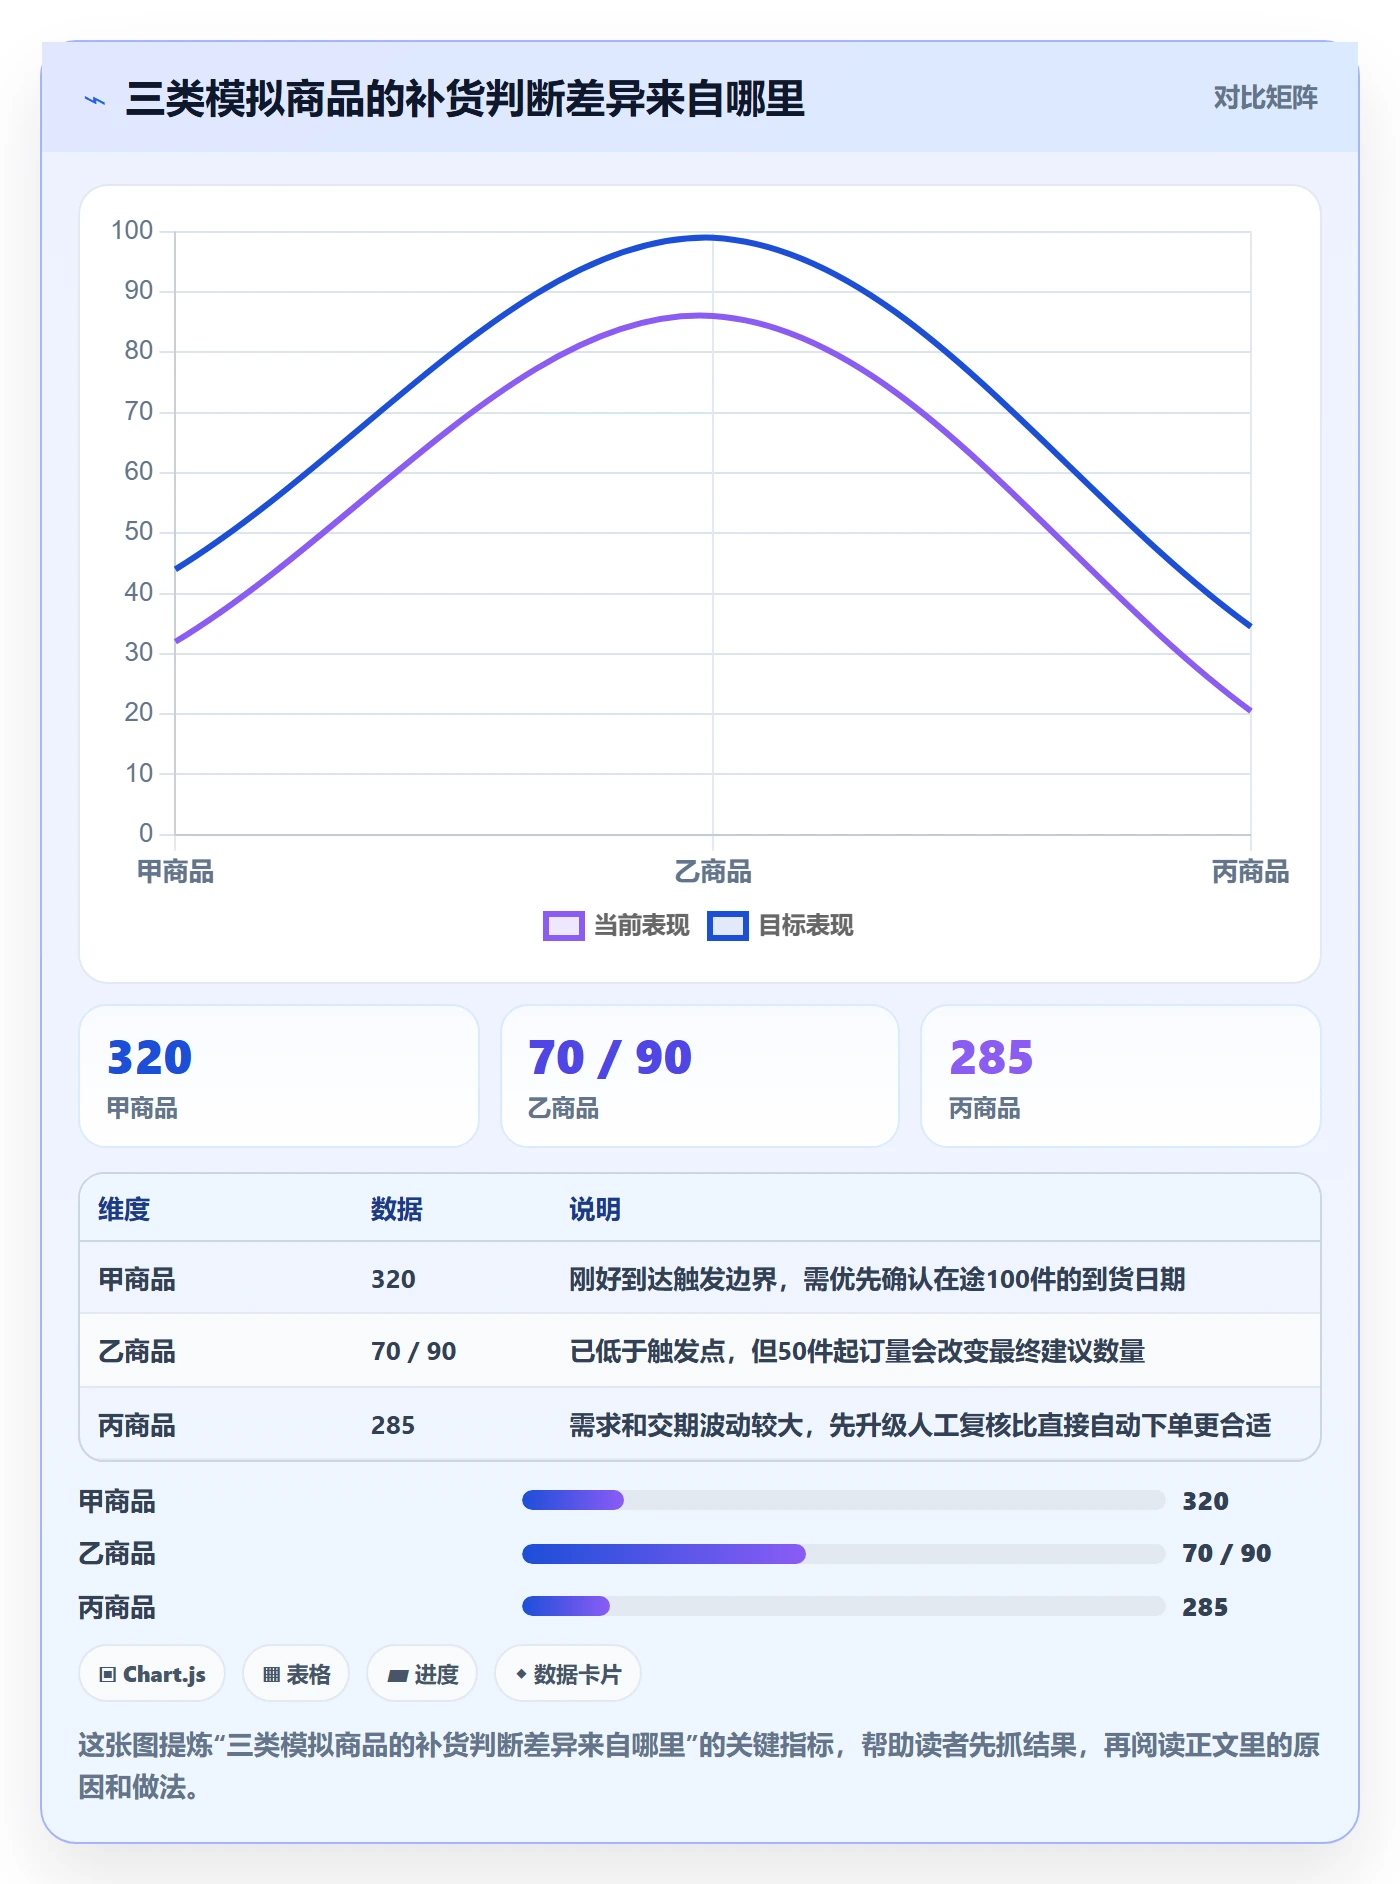Click the 70 / 90 value beside 乙商品 bar
The image size is (1400, 1884).
(1226, 1553)
